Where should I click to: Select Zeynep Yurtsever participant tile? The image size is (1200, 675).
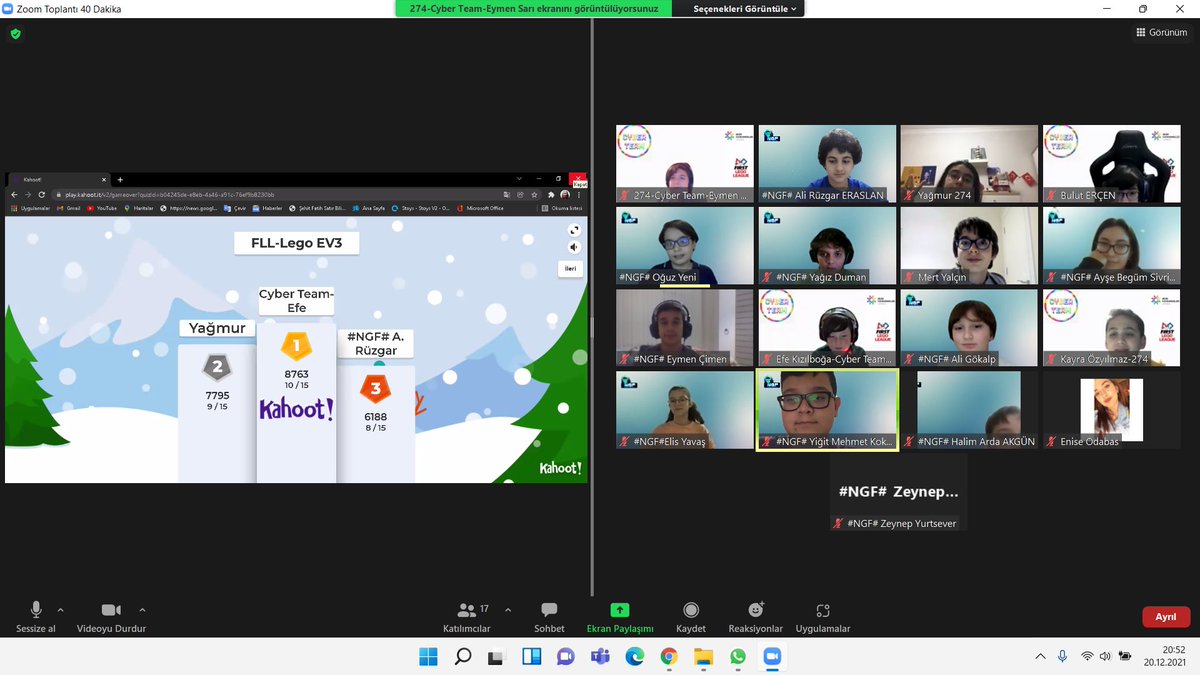(x=898, y=492)
